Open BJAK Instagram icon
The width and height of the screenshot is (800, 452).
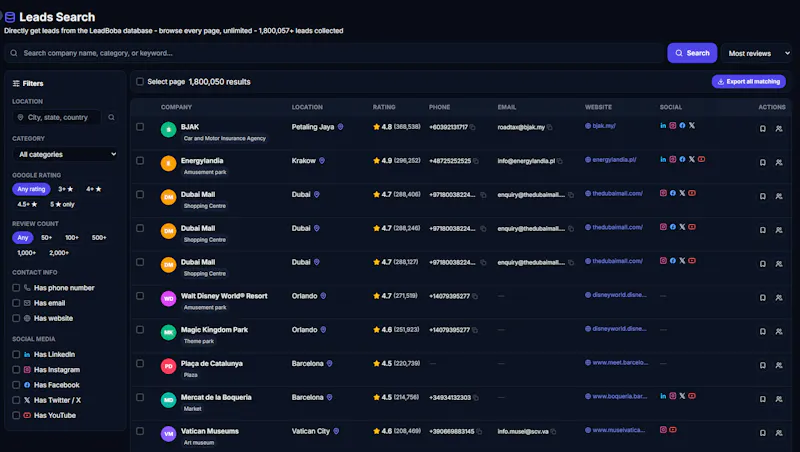672,125
